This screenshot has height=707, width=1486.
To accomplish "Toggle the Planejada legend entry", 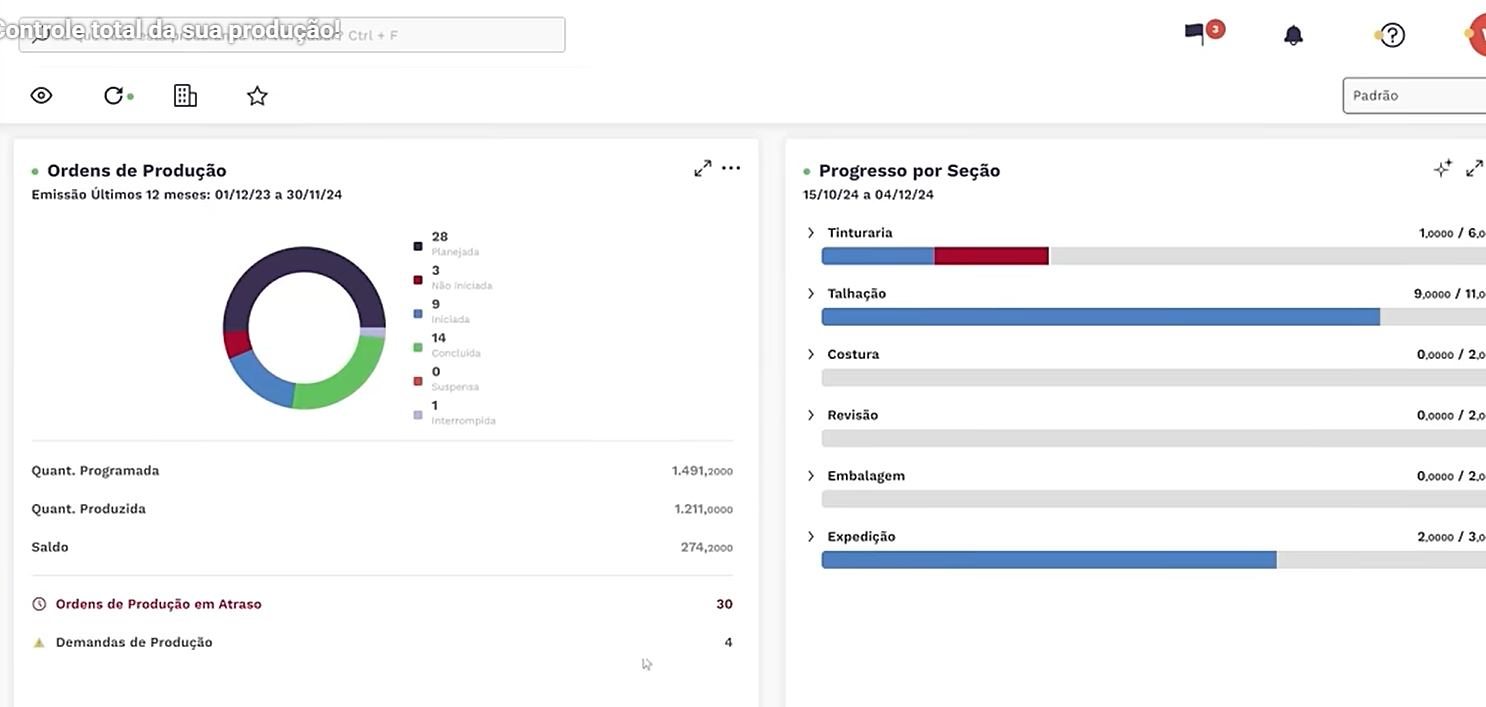I will point(440,244).
